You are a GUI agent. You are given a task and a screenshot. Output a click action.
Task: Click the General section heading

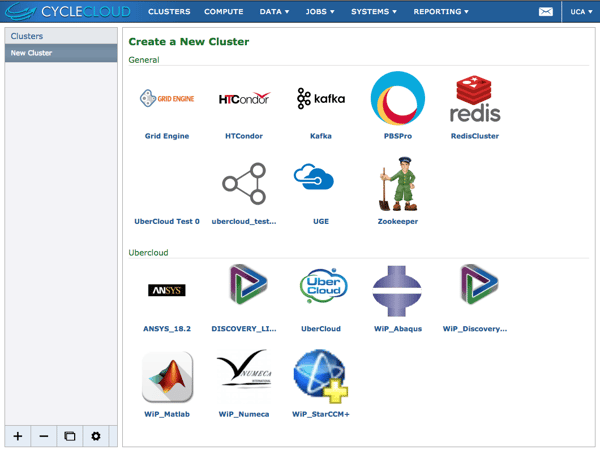coord(144,60)
